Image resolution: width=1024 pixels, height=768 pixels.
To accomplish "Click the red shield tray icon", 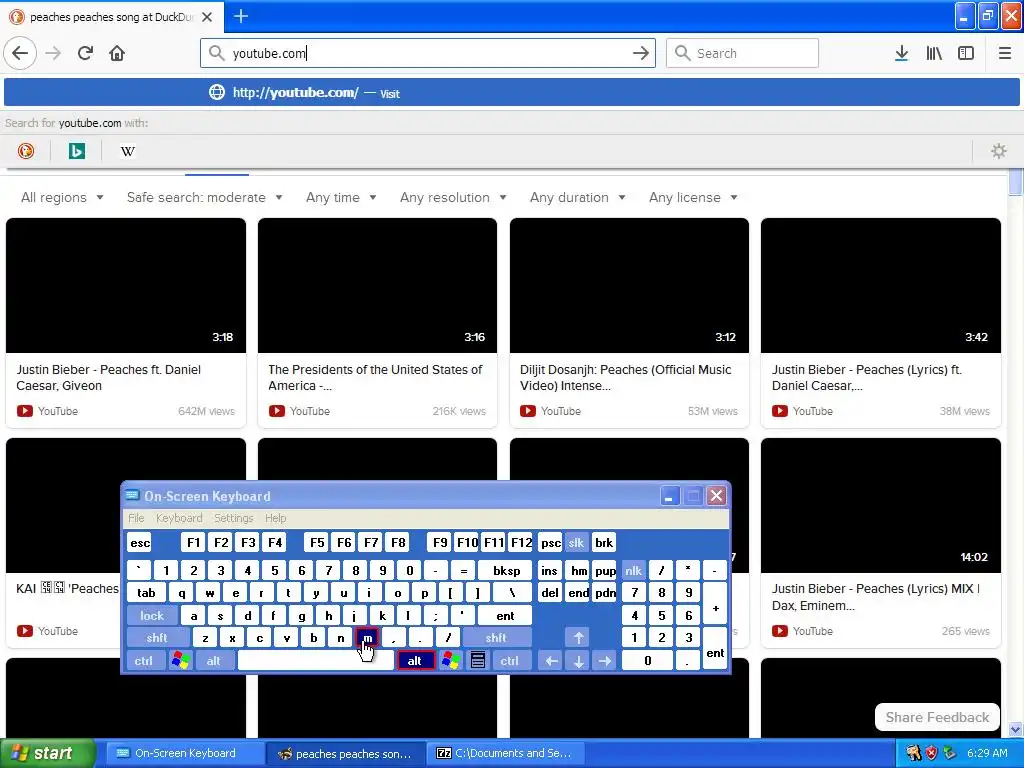I will [932, 753].
